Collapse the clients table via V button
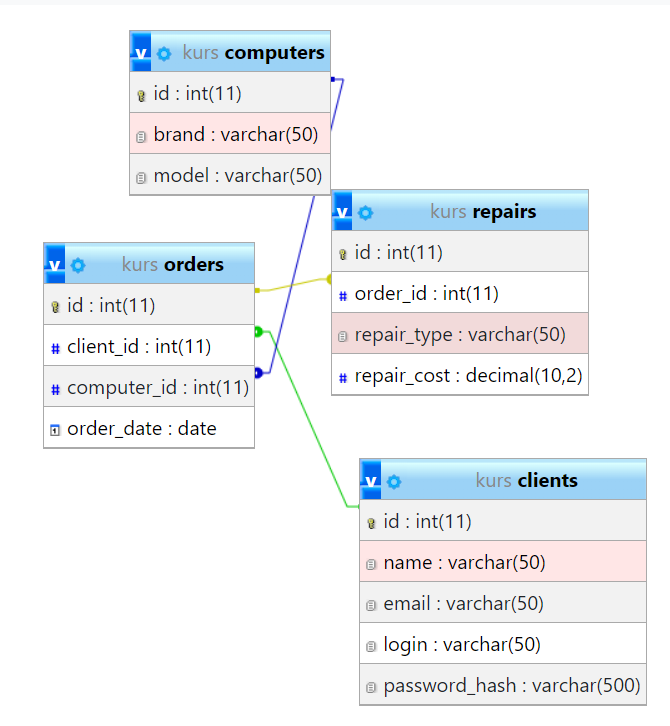The height and width of the screenshot is (726, 670). click(x=371, y=480)
